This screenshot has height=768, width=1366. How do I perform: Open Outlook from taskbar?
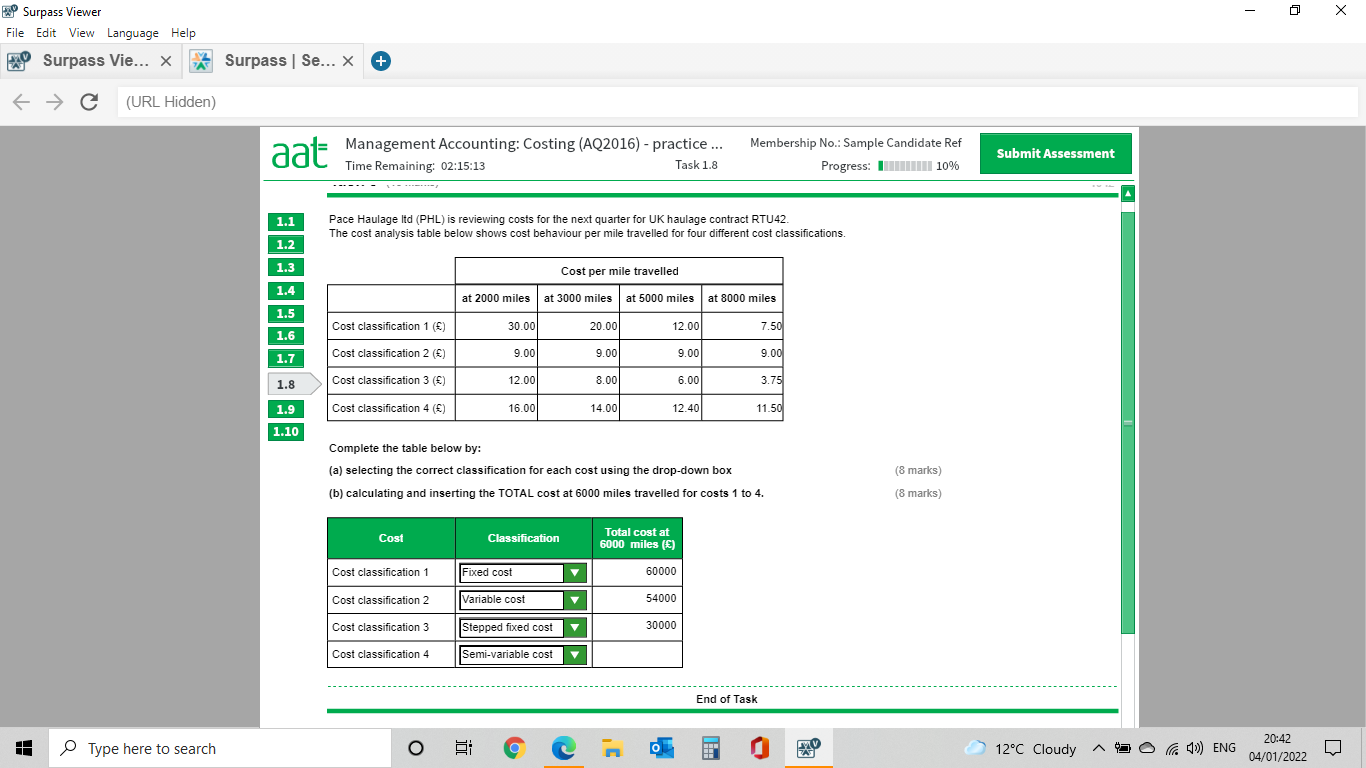coord(661,748)
